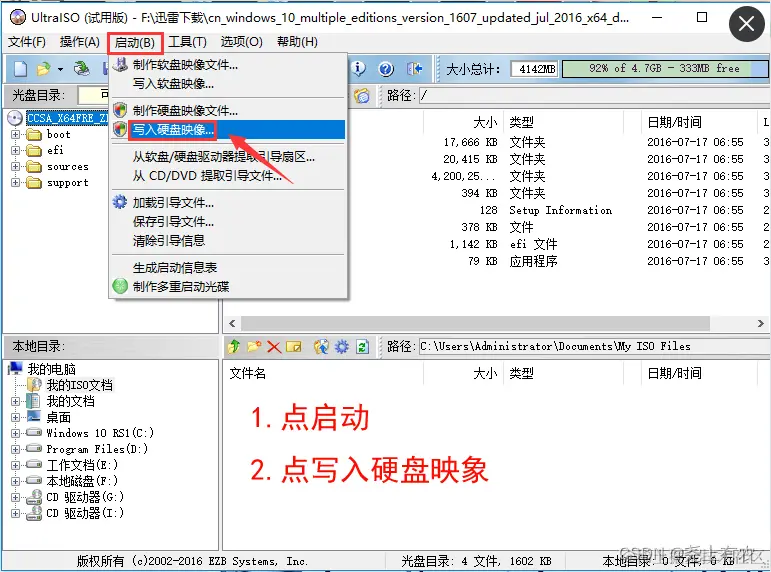Open the 帮助(H) menu
This screenshot has height=572, width=771.
(297, 42)
